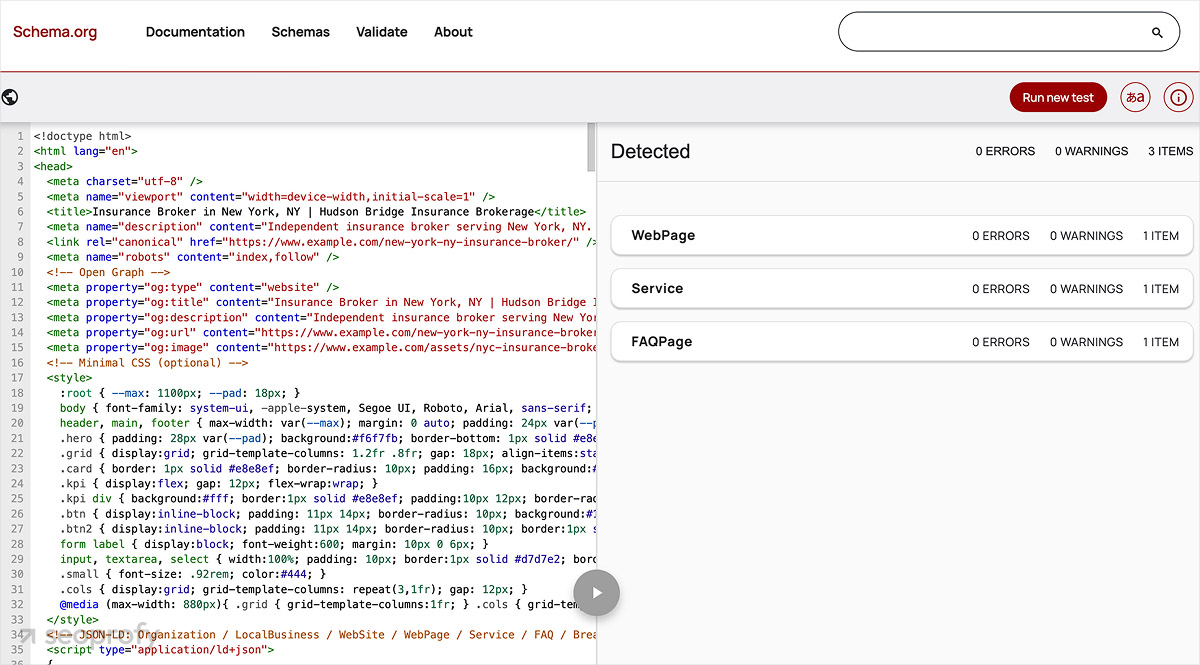Image resolution: width=1200 pixels, height=665 pixels.
Task: Click the "3 ITEMS" count beside Detected
Action: click(x=1171, y=151)
